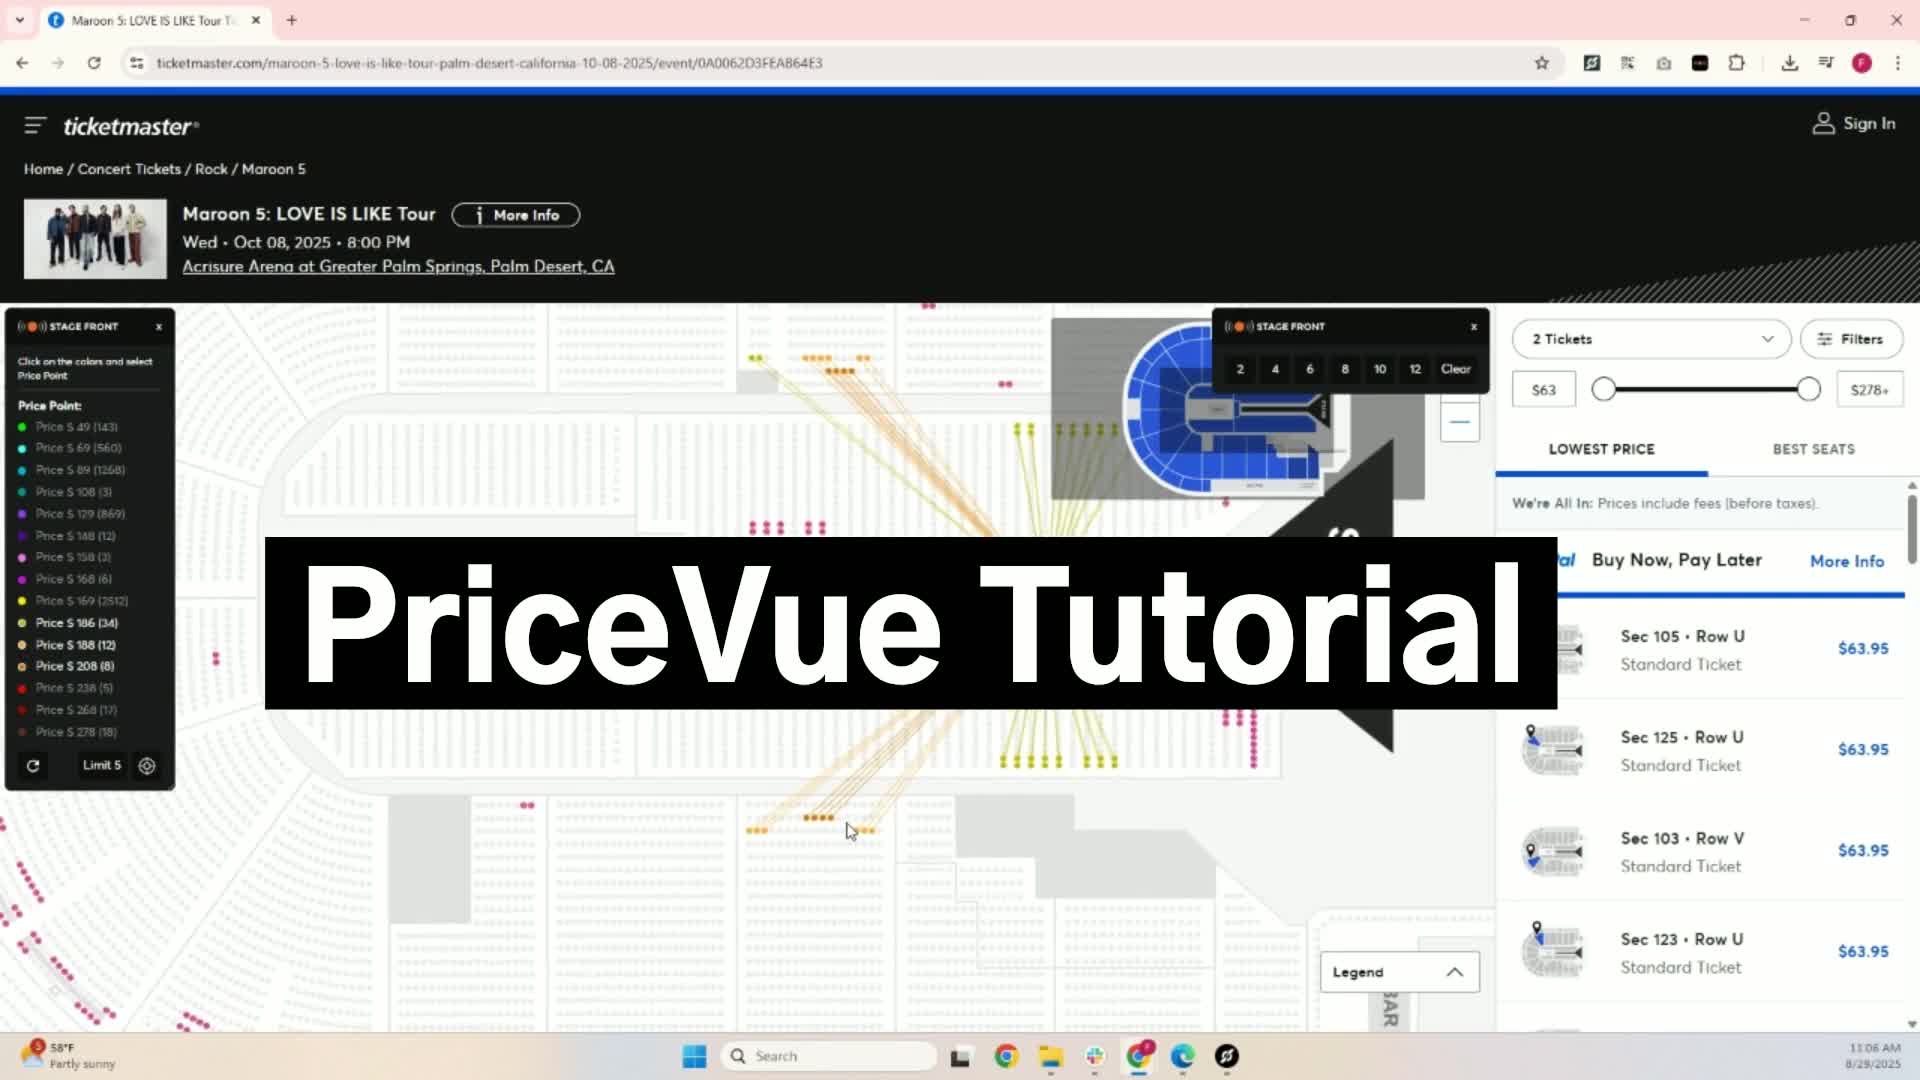The image size is (1920, 1080).
Task: Click the maximum price slider handle
Action: tap(1808, 389)
